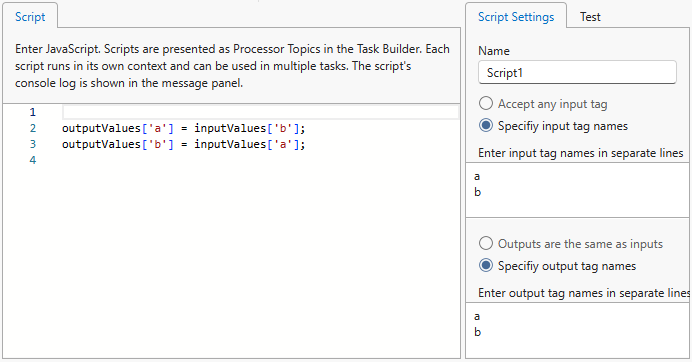Click output tag name 'a' in output list
692x362 pixels.
click(477, 317)
